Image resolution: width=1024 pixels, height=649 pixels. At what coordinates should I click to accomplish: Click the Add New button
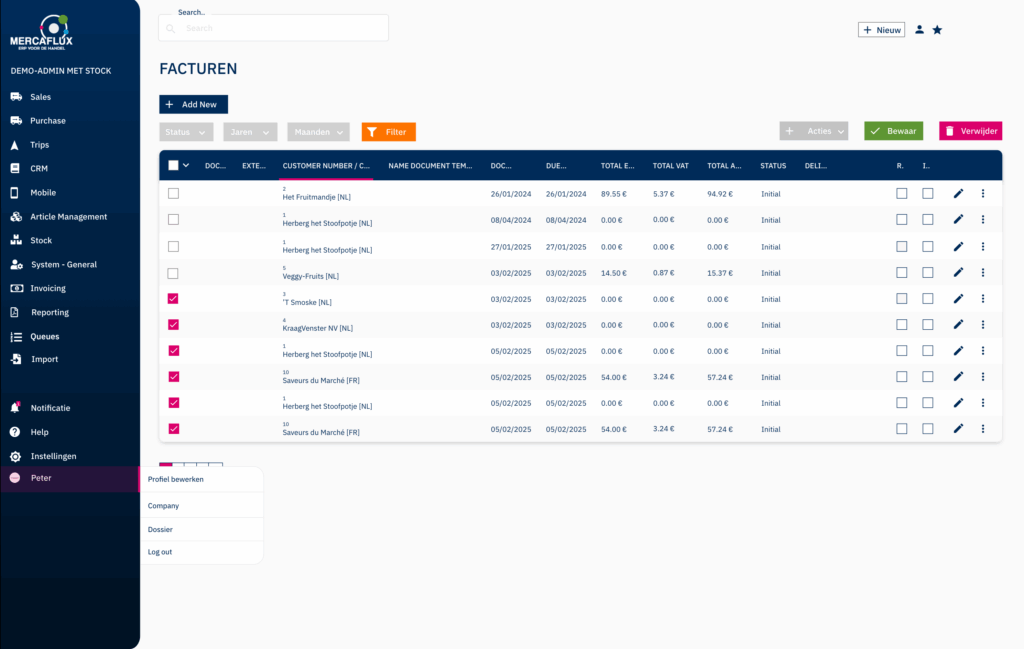tap(193, 104)
